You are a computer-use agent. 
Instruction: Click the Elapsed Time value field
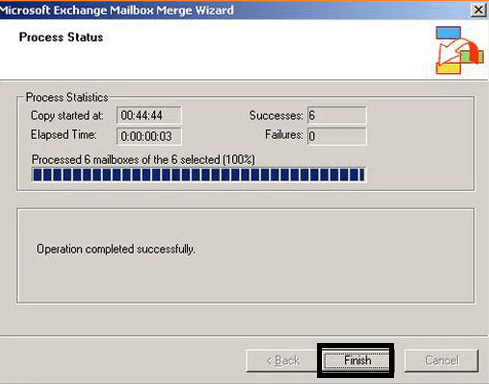tap(149, 136)
